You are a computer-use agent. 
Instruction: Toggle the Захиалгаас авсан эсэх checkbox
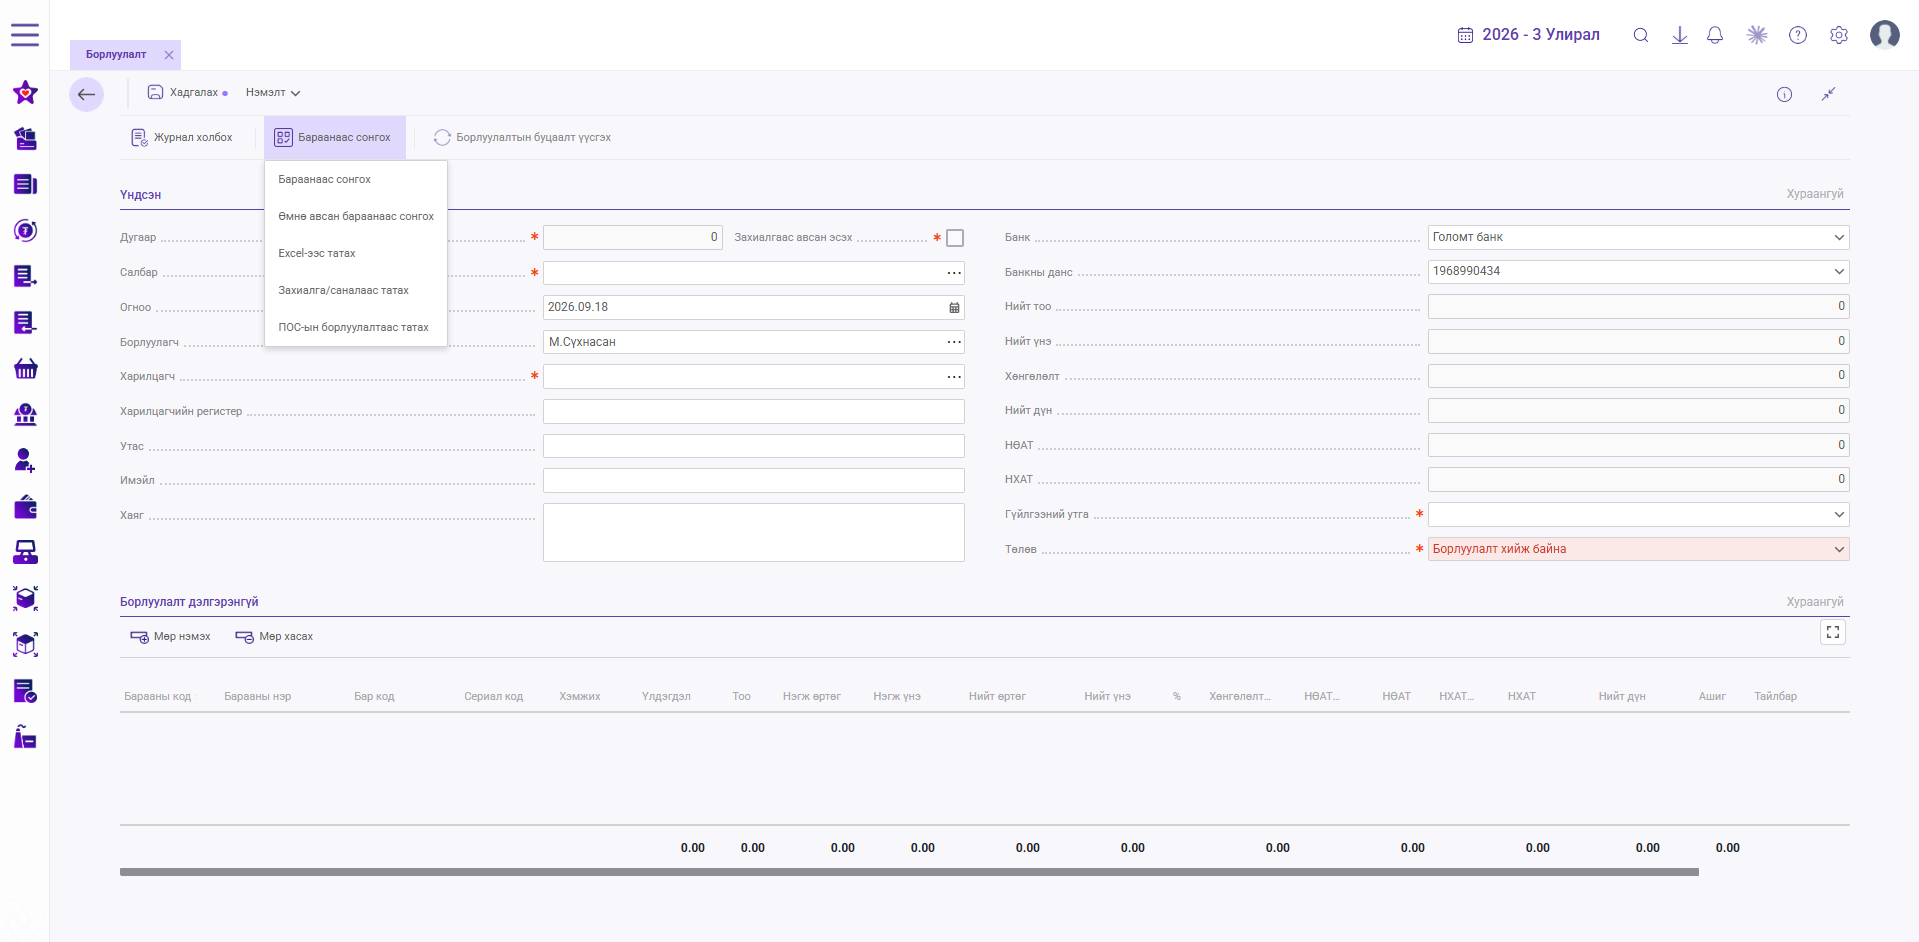(955, 238)
